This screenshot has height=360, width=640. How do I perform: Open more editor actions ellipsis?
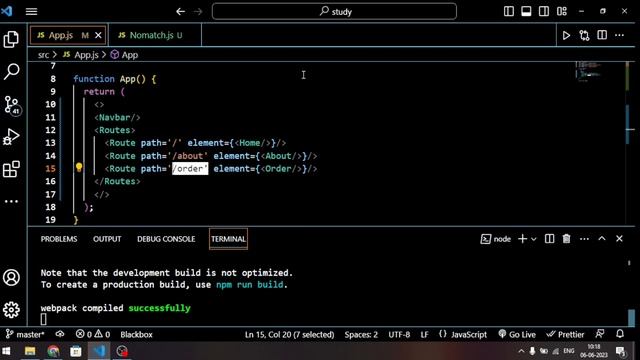620,35
